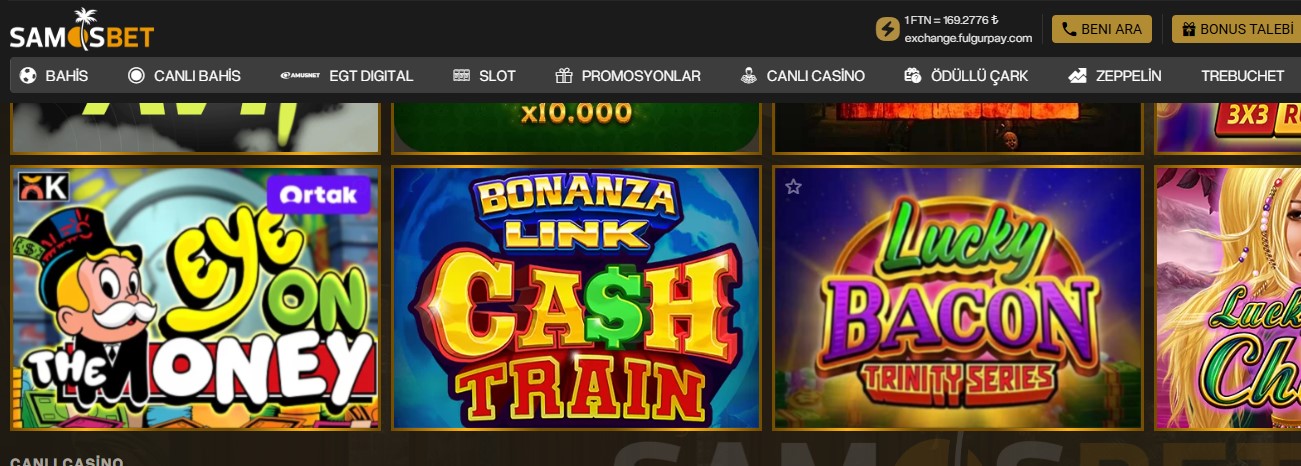Click the Bonus Talebi button
1301x466 pixels.
pyautogui.click(x=1237, y=29)
